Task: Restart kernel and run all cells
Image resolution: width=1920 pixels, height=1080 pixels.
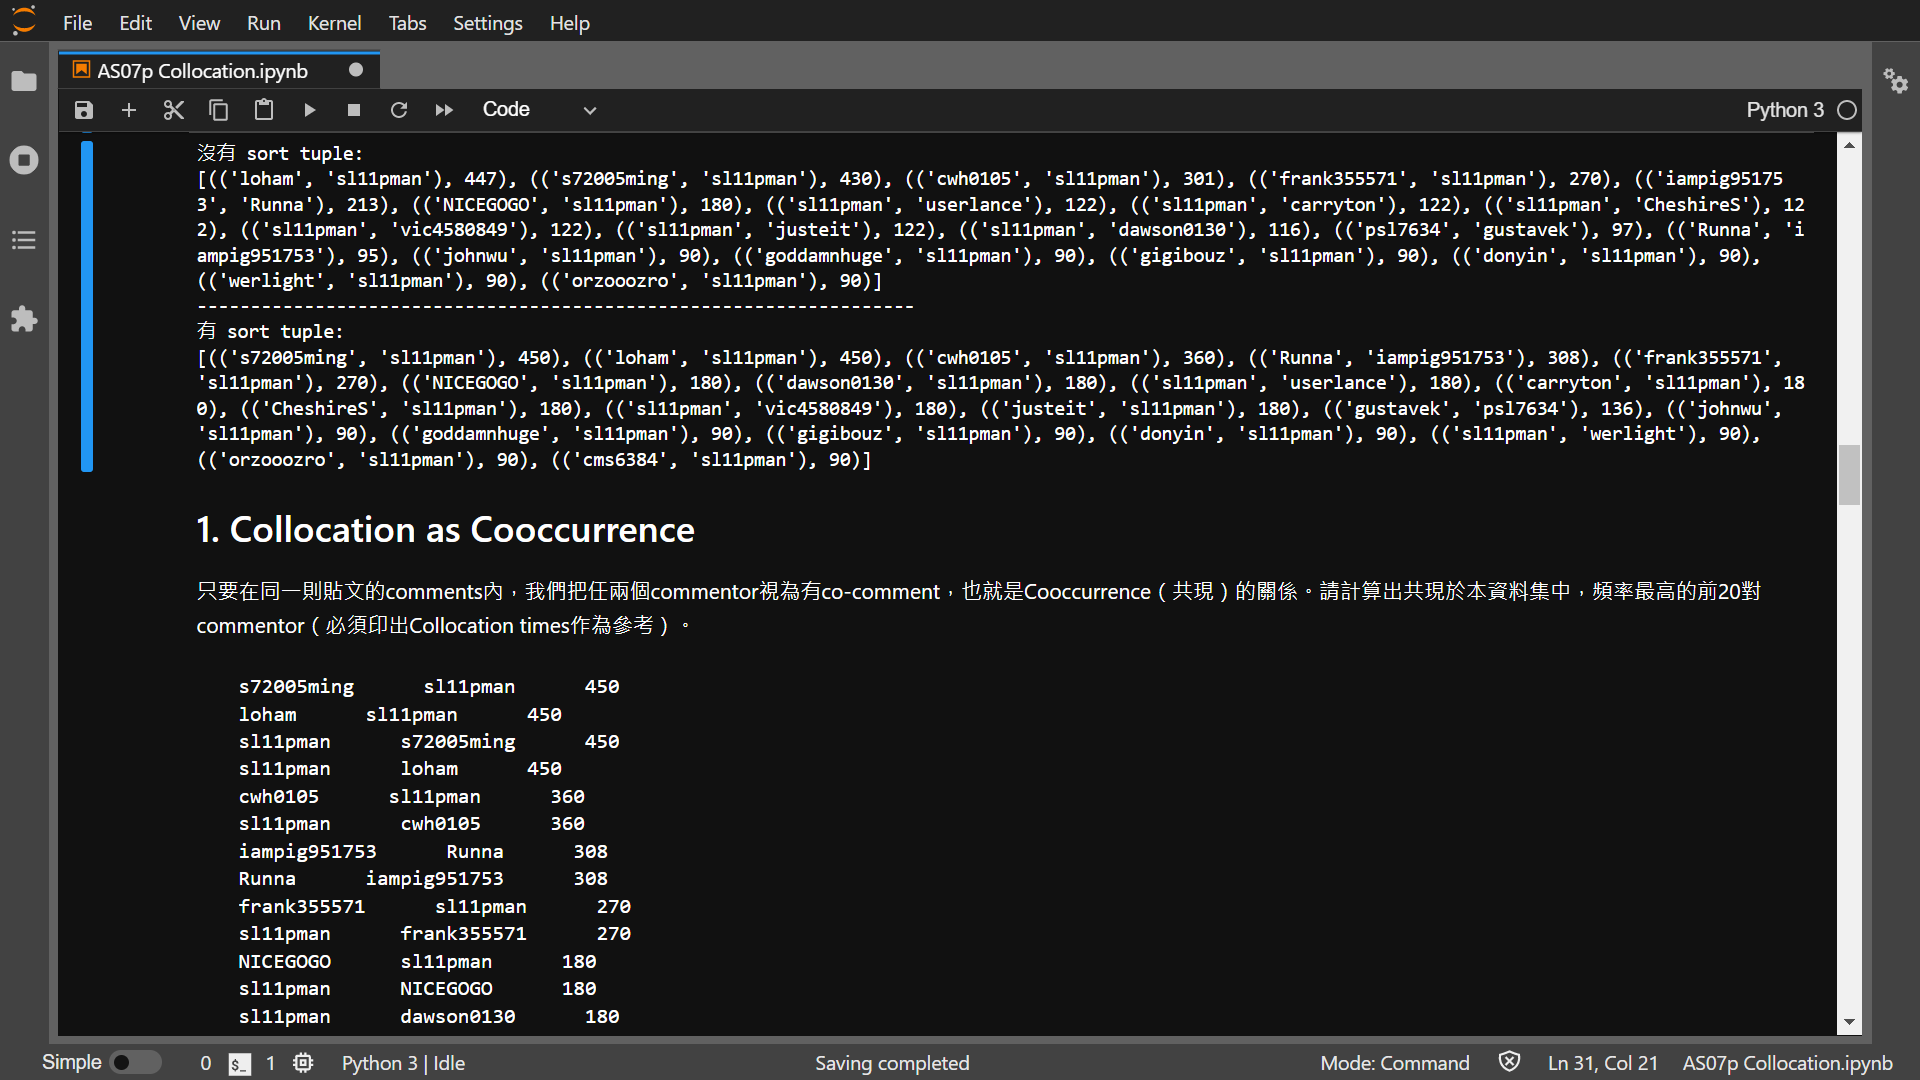Action: 444,110
